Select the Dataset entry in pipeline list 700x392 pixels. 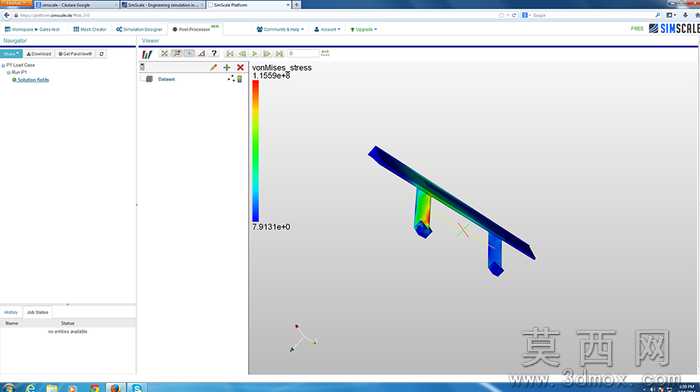pyautogui.click(x=166, y=79)
